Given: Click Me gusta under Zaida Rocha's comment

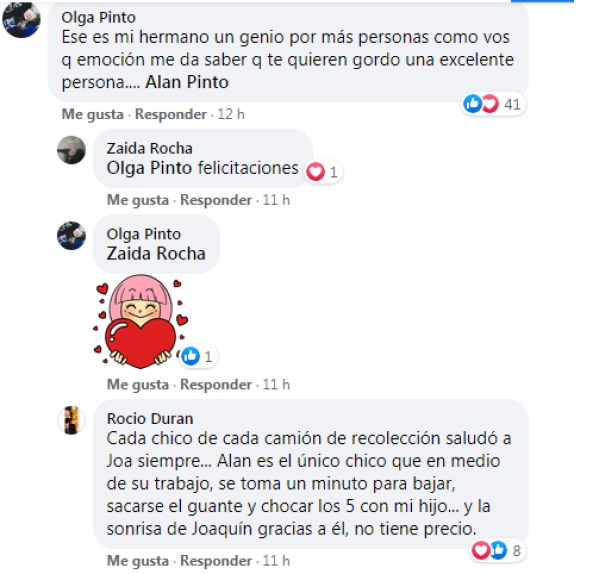Looking at the screenshot, I should tap(138, 200).
